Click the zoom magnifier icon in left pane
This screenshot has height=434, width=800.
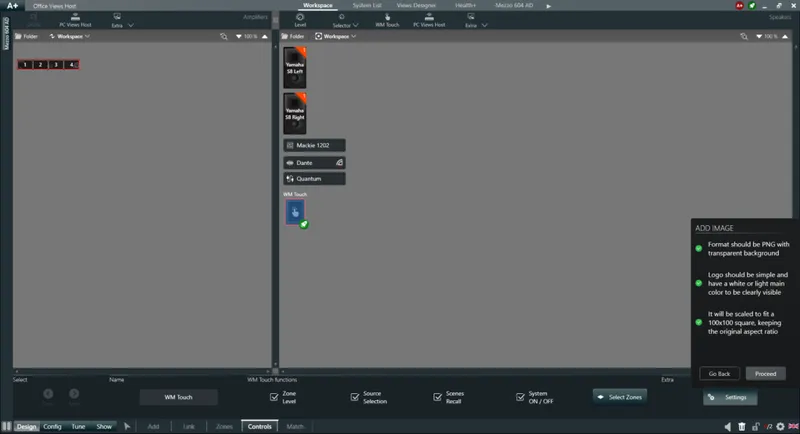click(223, 36)
